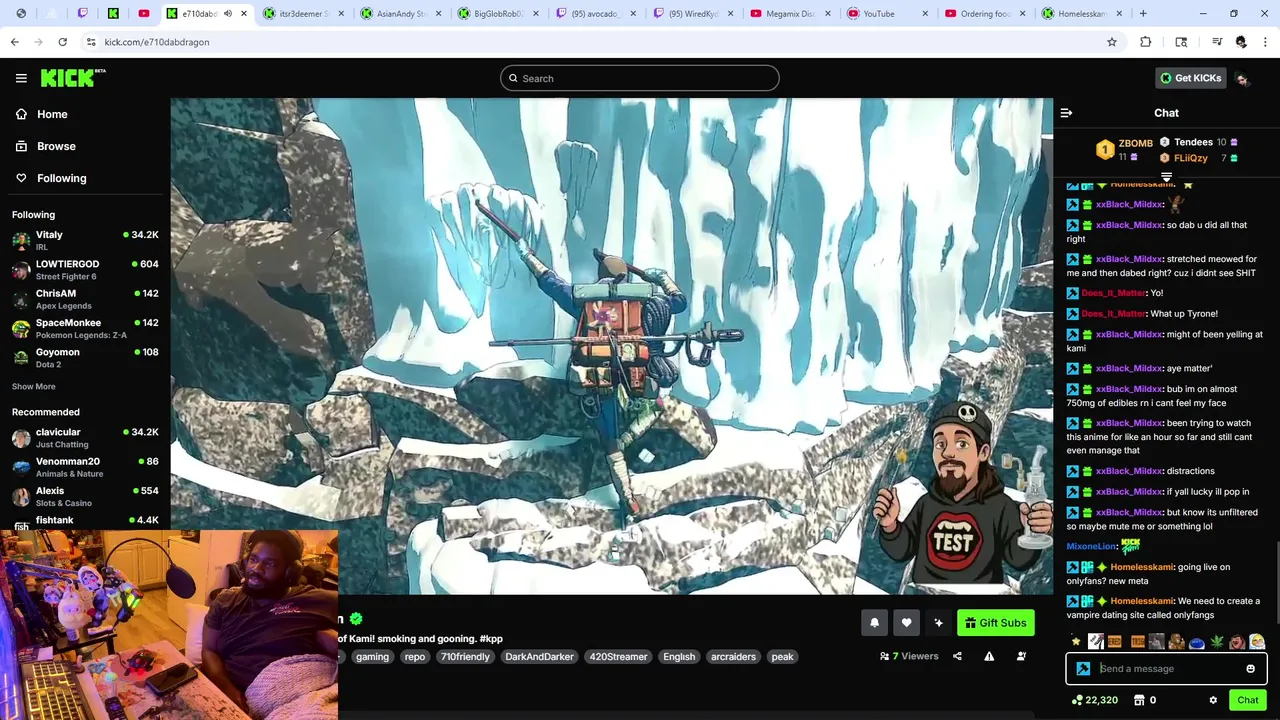Viewport: 1280px width, 720px height.
Task: Open the Chrome three-dot menu
Action: [1263, 42]
